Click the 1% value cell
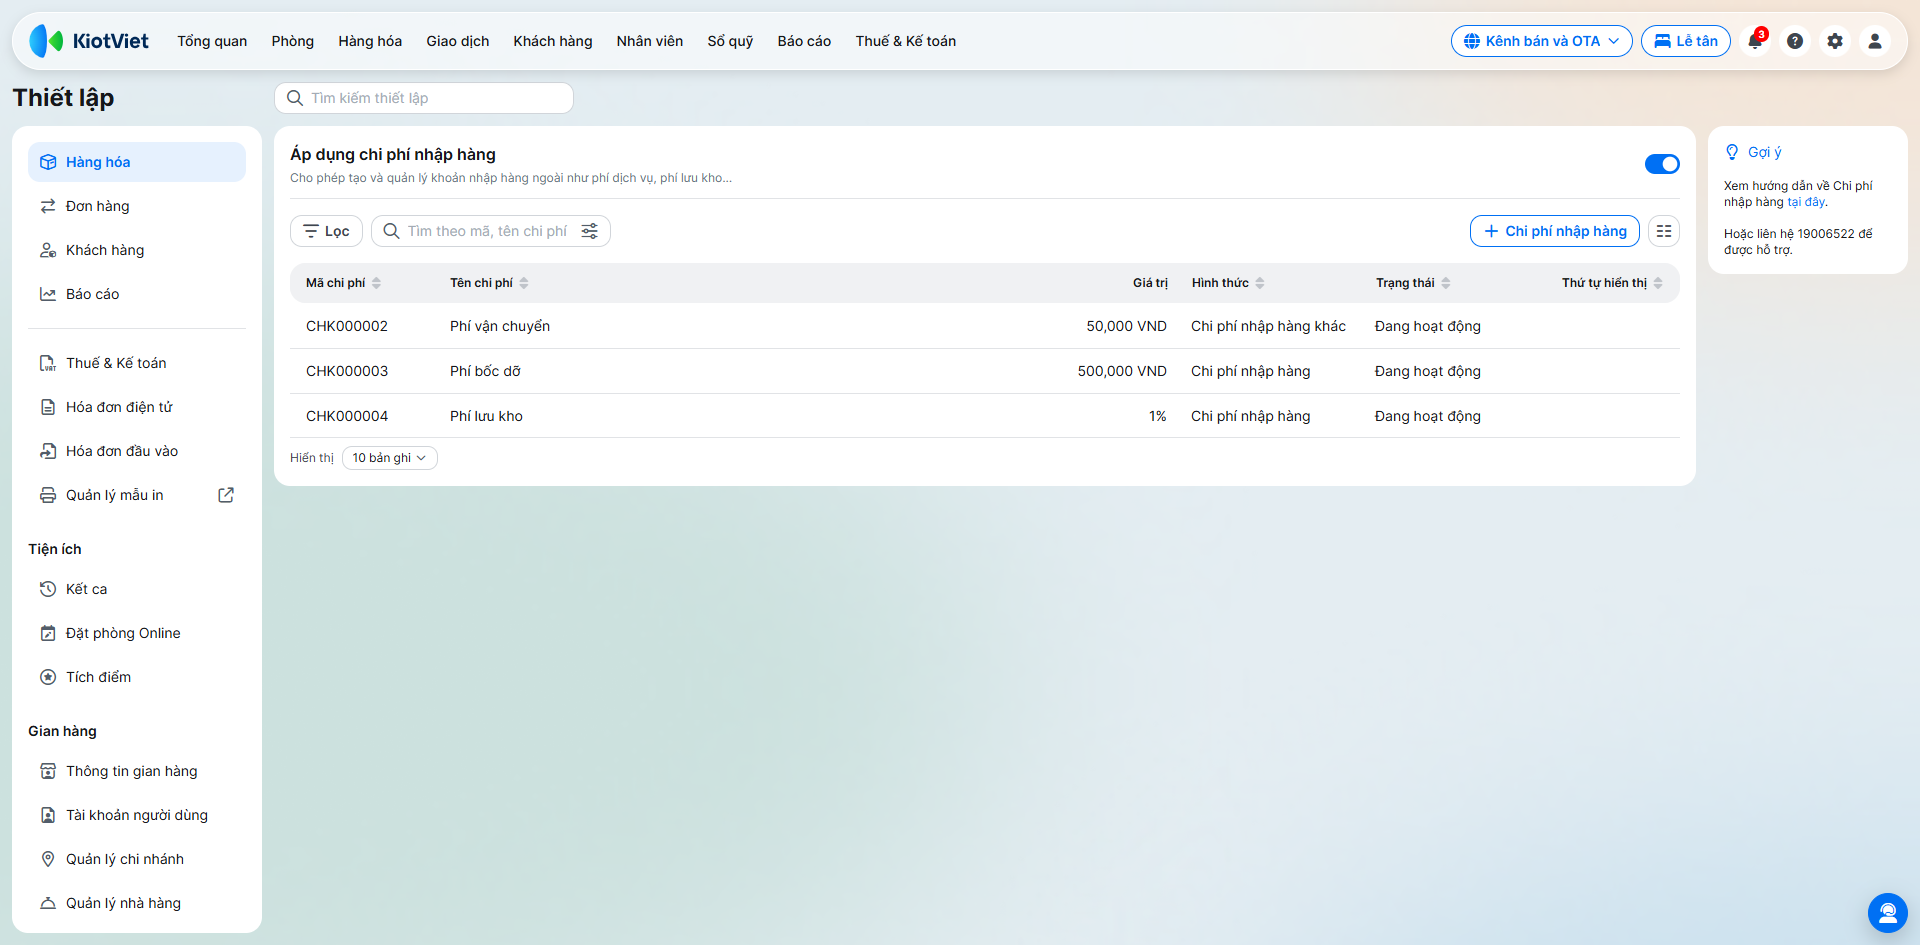Image resolution: width=1920 pixels, height=945 pixels. point(1158,416)
